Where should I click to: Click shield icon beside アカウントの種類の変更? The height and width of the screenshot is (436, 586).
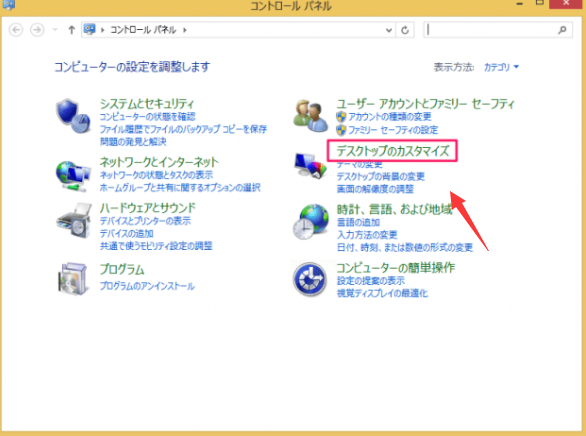341,117
